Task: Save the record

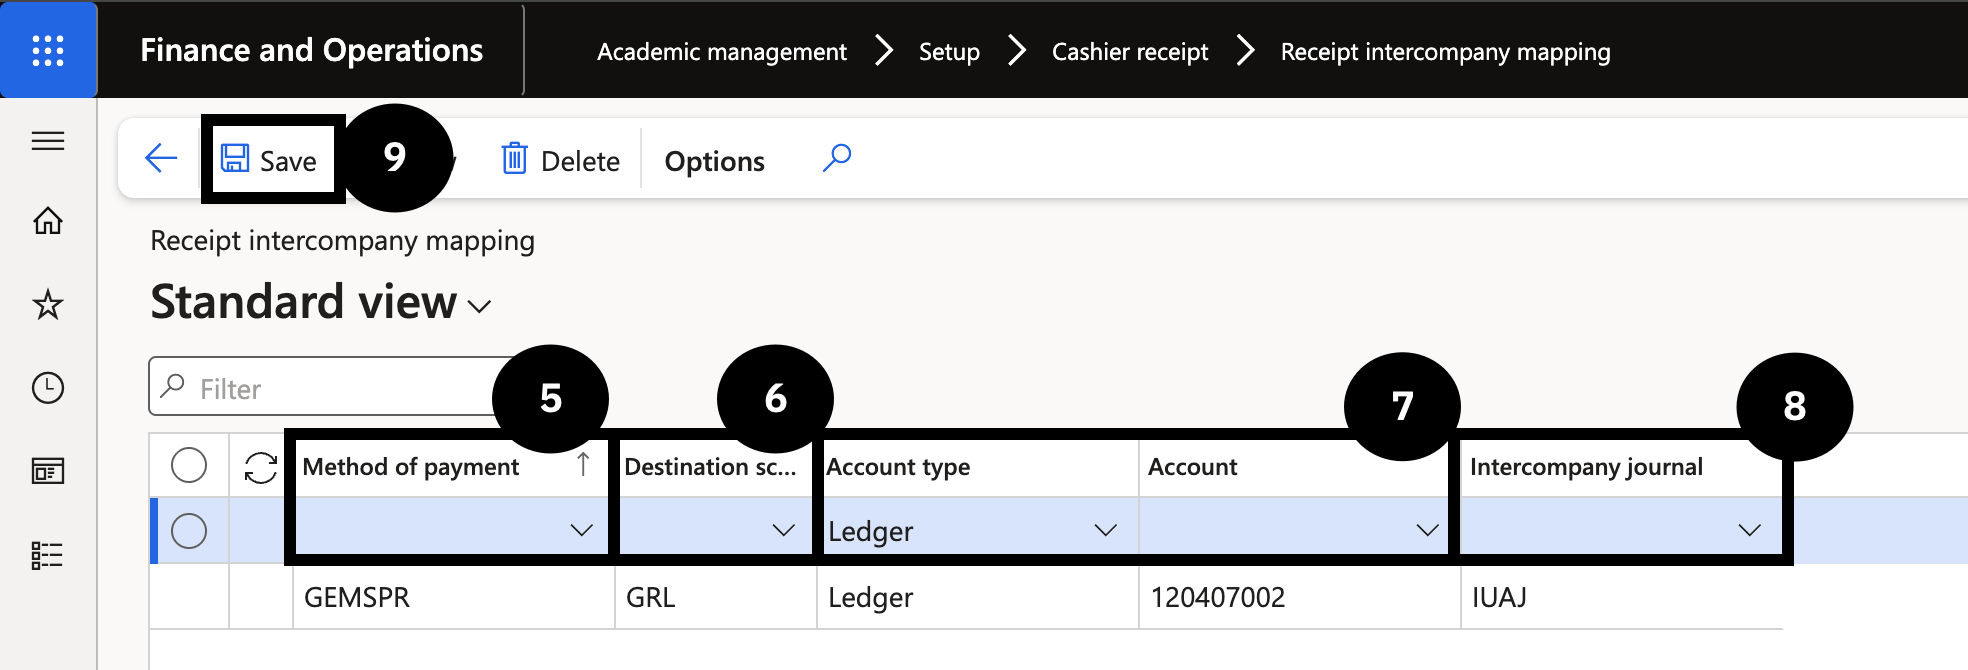Action: 269,160
